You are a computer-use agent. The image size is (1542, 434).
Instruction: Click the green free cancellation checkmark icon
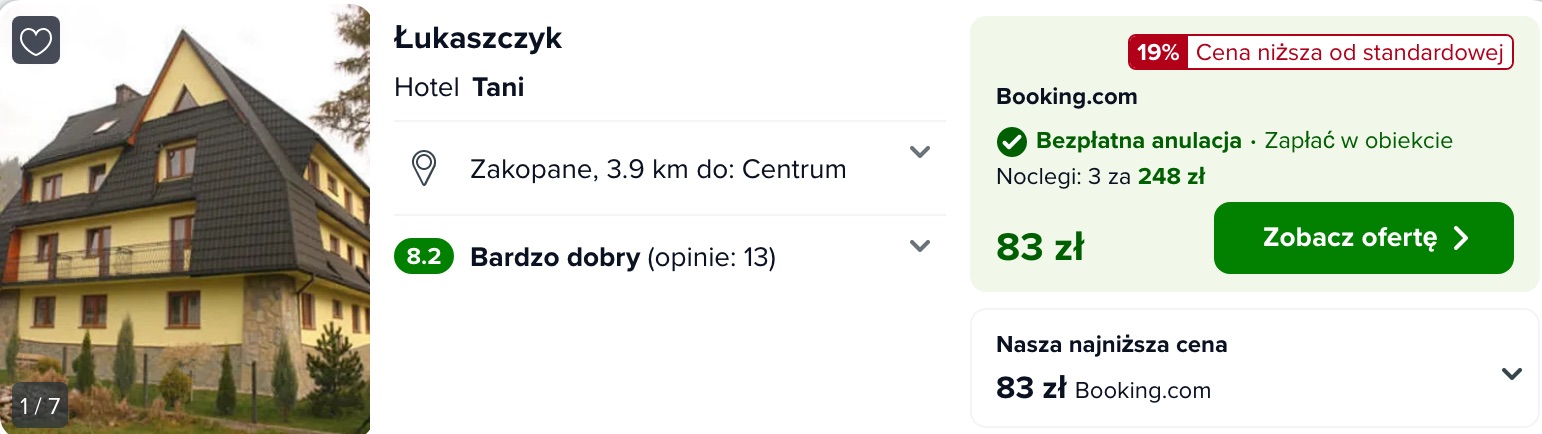pyautogui.click(x=1012, y=142)
